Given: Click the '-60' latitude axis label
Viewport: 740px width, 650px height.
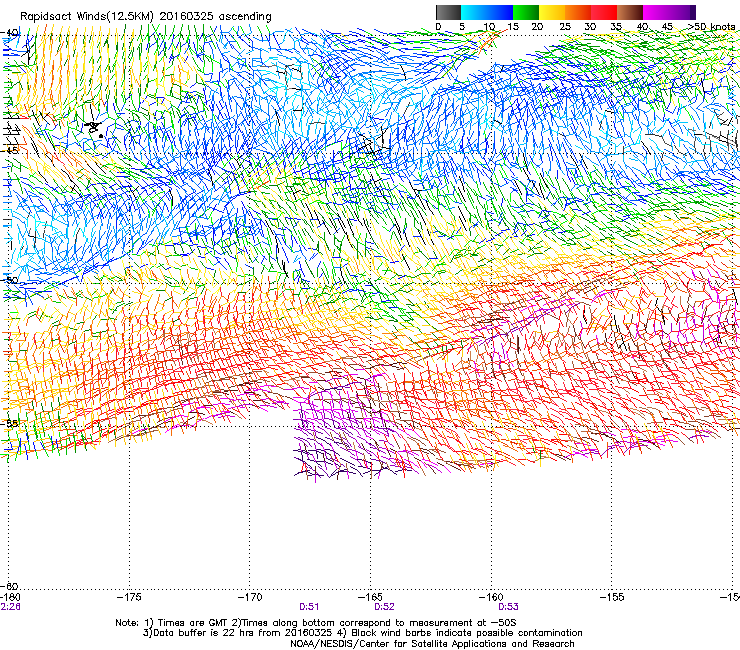Looking at the screenshot, I should [10, 586].
